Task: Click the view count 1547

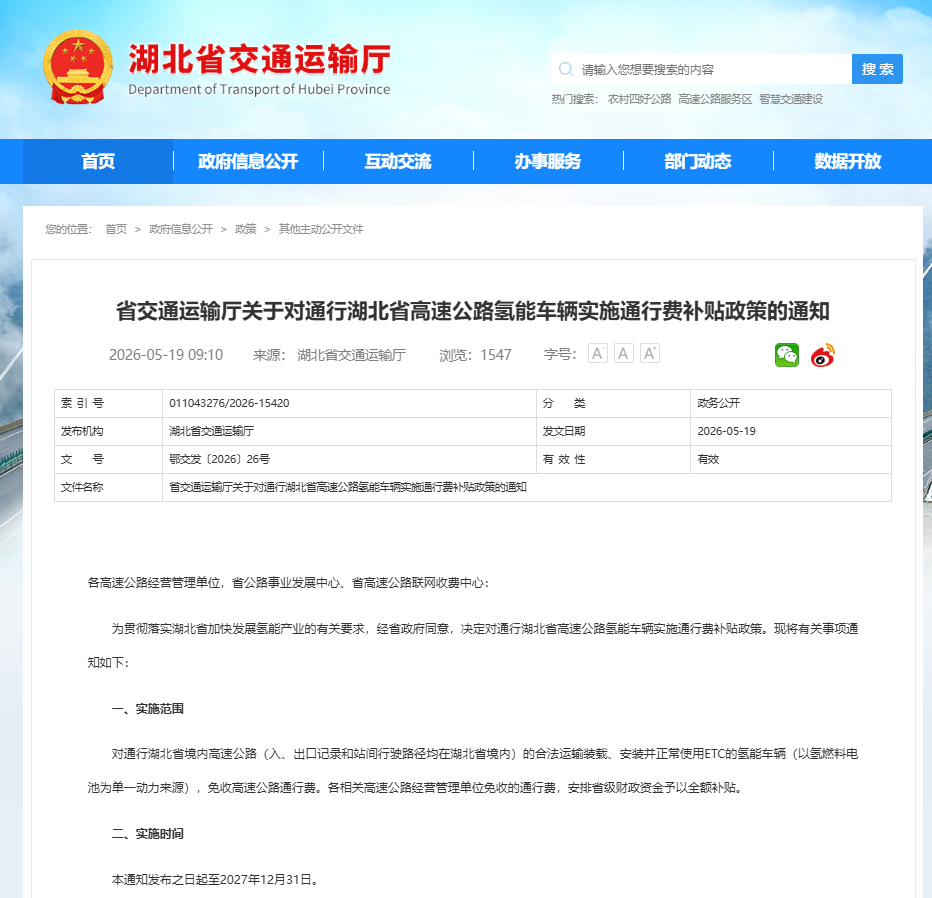Action: pos(496,355)
